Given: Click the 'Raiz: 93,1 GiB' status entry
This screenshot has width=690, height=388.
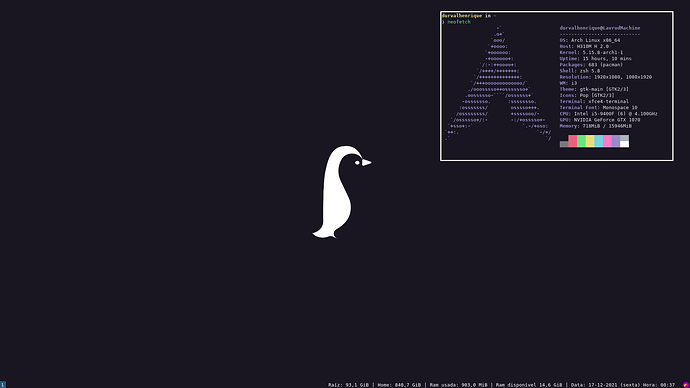Looking at the screenshot, I should click(349, 385).
